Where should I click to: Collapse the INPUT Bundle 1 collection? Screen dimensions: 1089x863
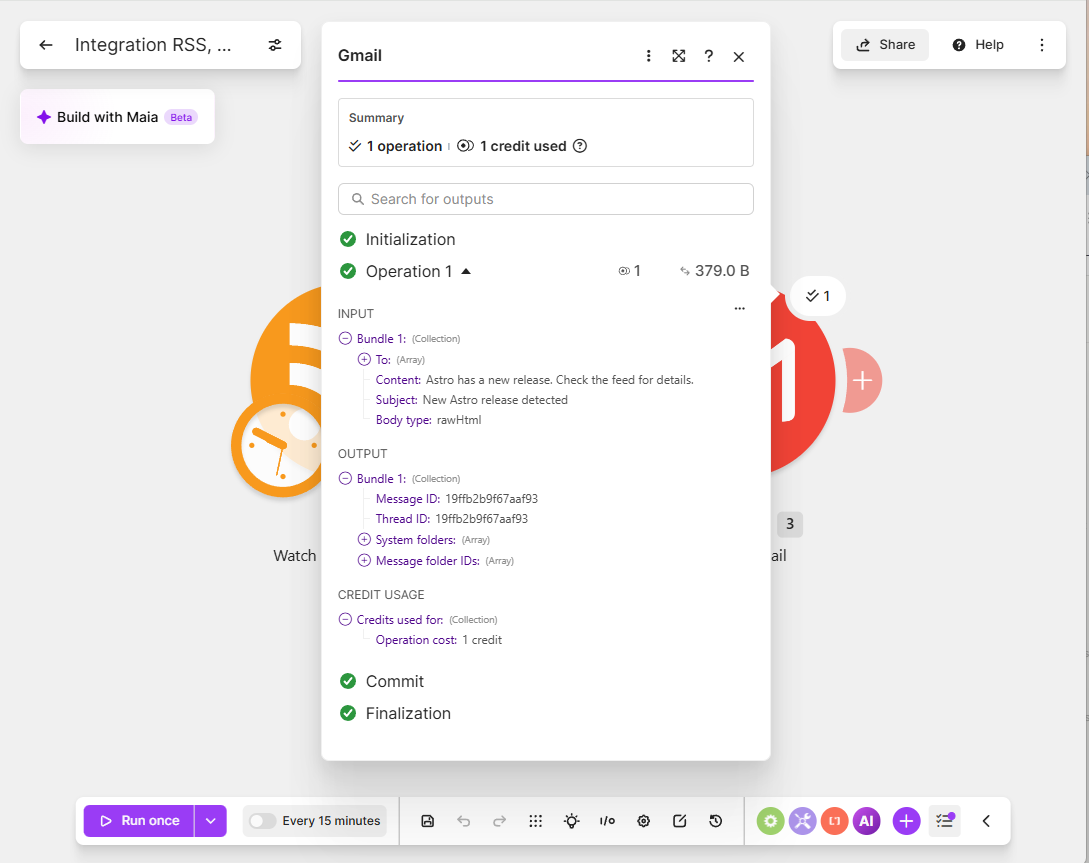(x=345, y=339)
